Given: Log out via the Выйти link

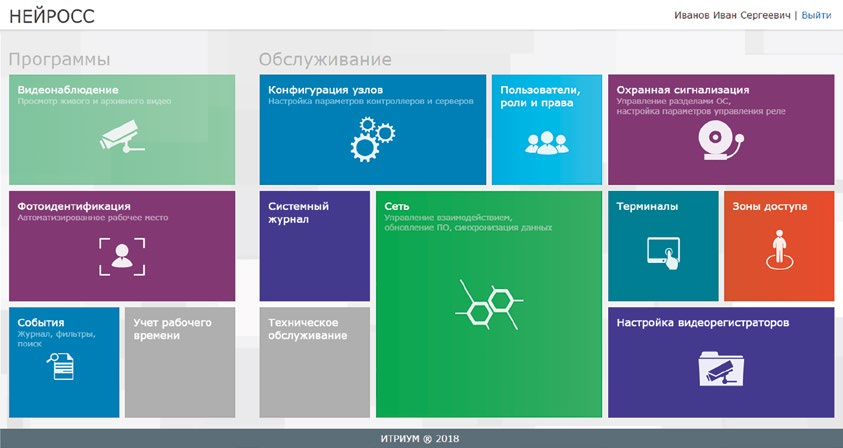Looking at the screenshot, I should (x=816, y=16).
